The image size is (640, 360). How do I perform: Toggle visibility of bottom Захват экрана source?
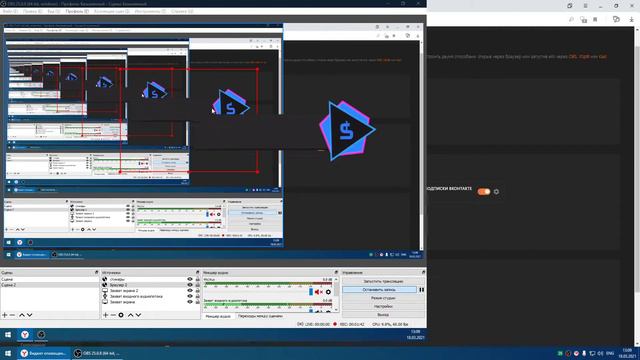point(190,302)
